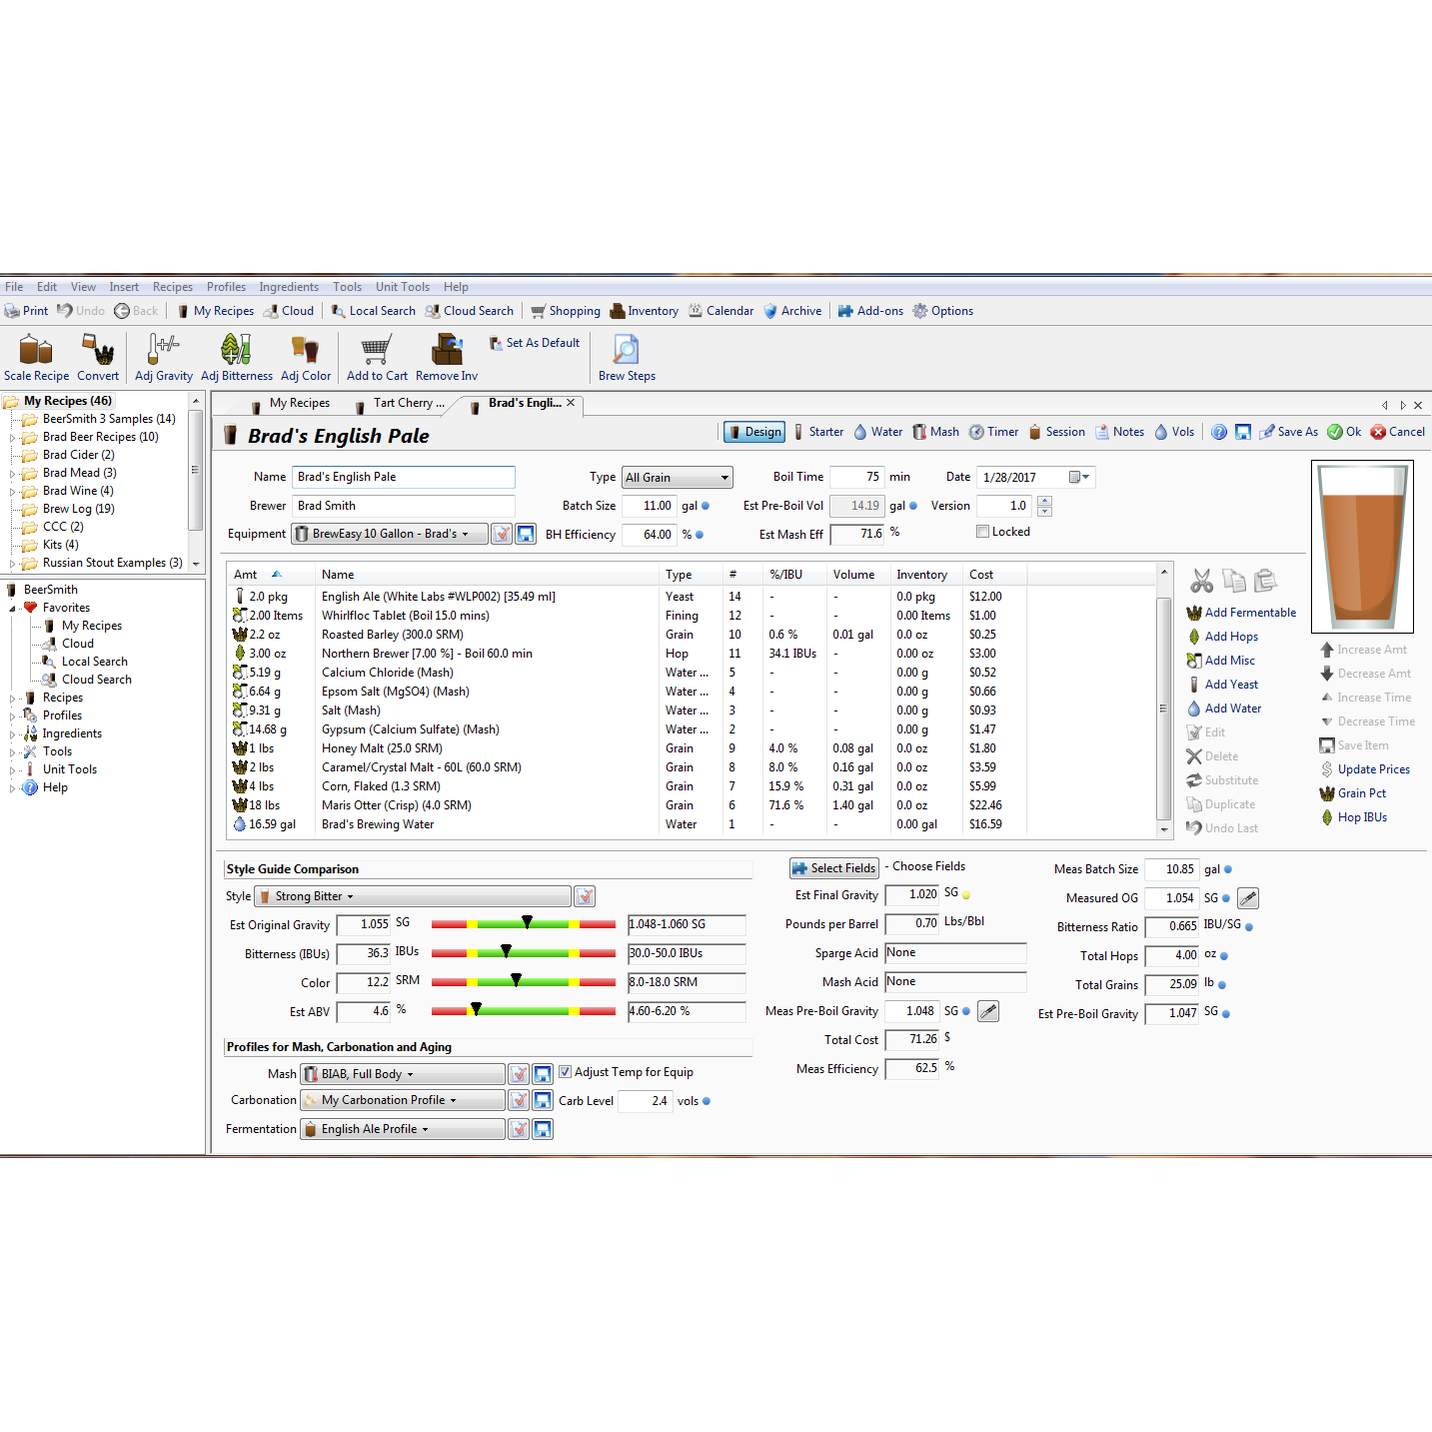The image size is (1432, 1432).
Task: Switch to the Tart Cherry tab
Action: 408,404
